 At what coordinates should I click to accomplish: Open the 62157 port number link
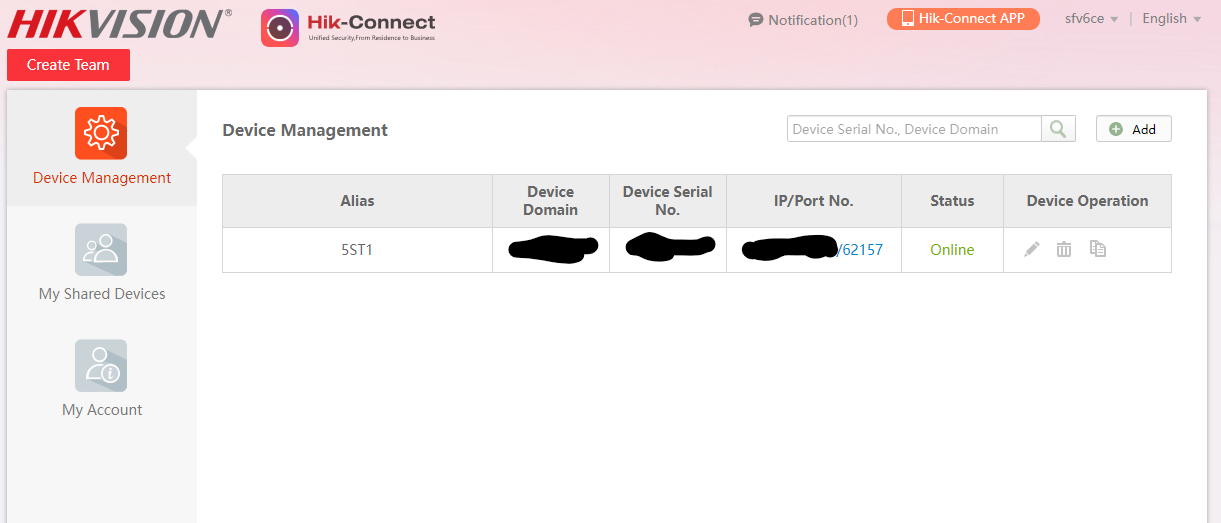coord(862,250)
